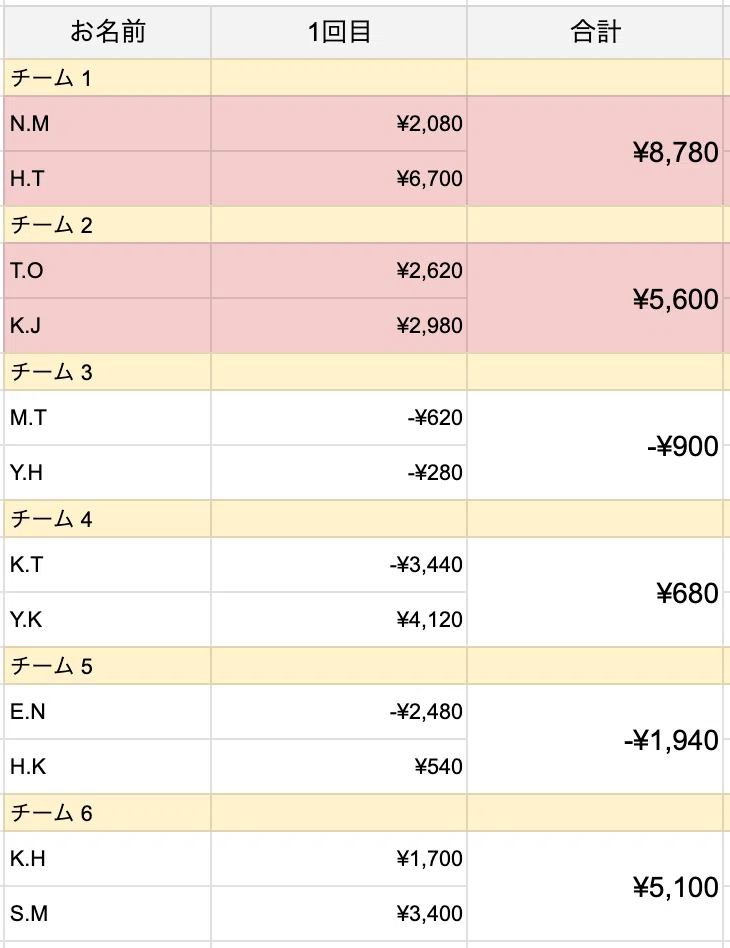
Task: Select the T.O name cell
Action: [108, 270]
